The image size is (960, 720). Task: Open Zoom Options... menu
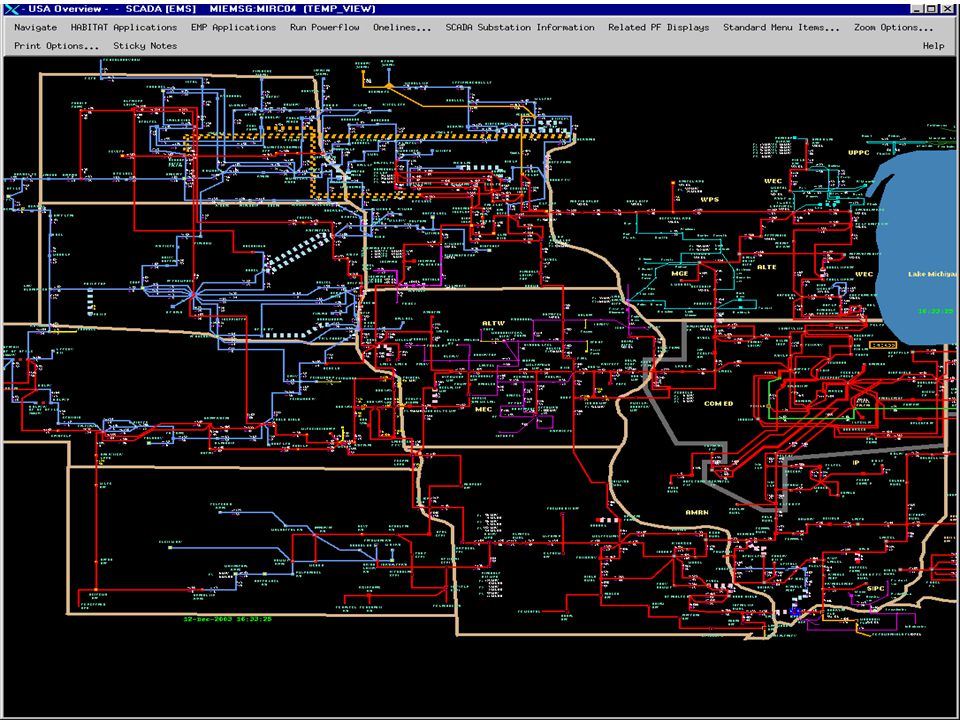coord(893,28)
